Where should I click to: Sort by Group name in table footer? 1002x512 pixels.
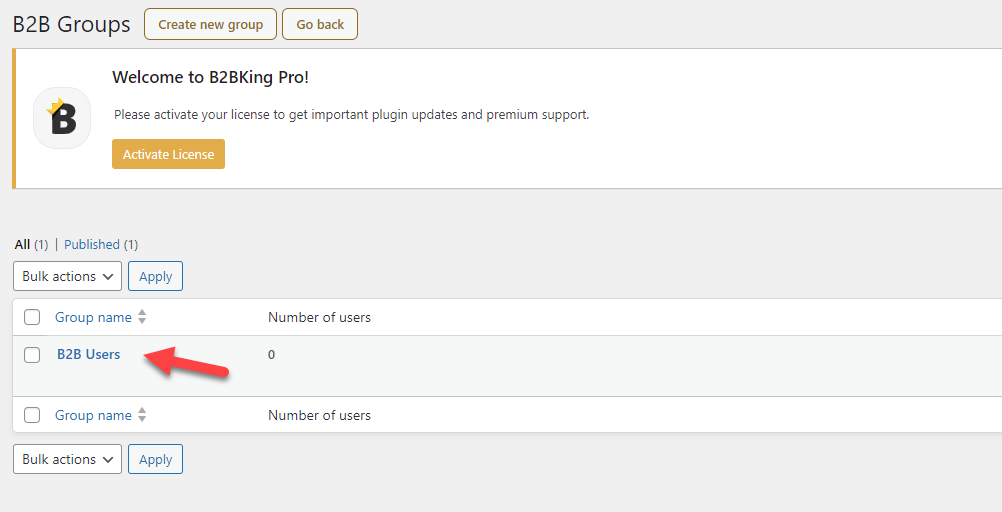(93, 415)
